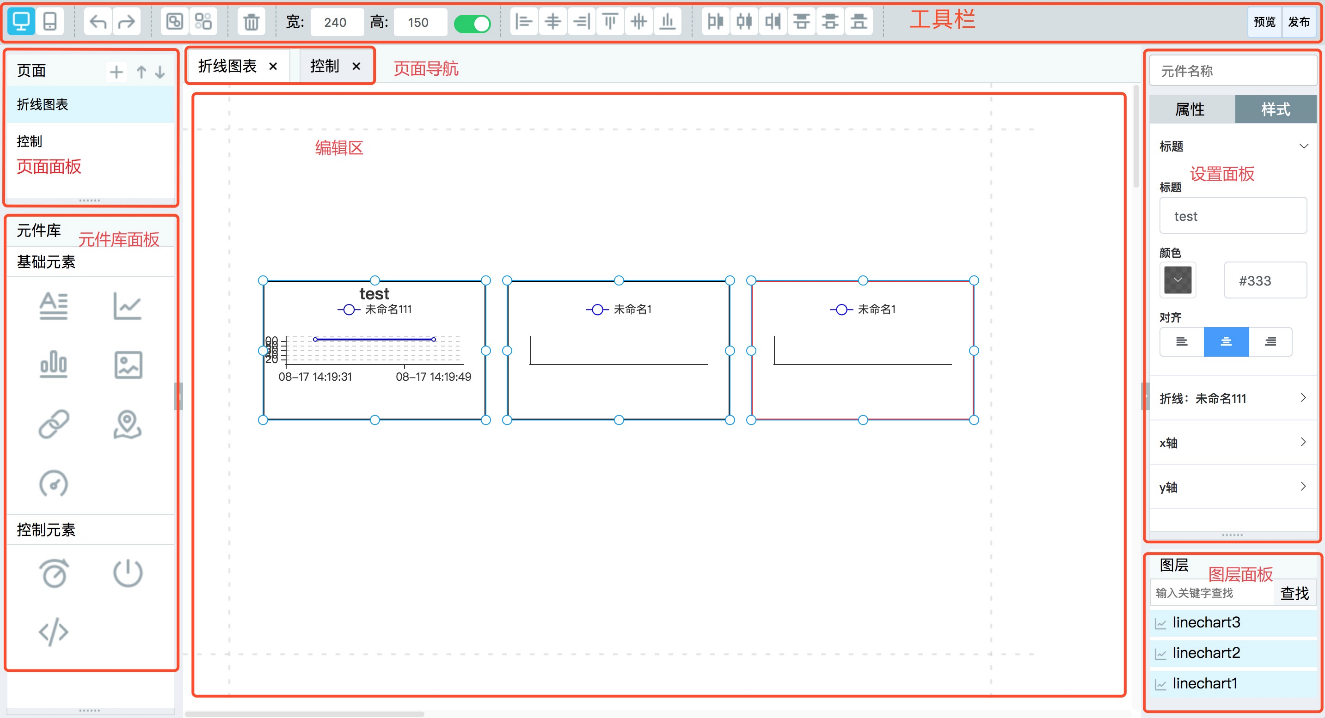Collapse the 标题 section chevron
This screenshot has width=1325, height=718.
[1303, 146]
